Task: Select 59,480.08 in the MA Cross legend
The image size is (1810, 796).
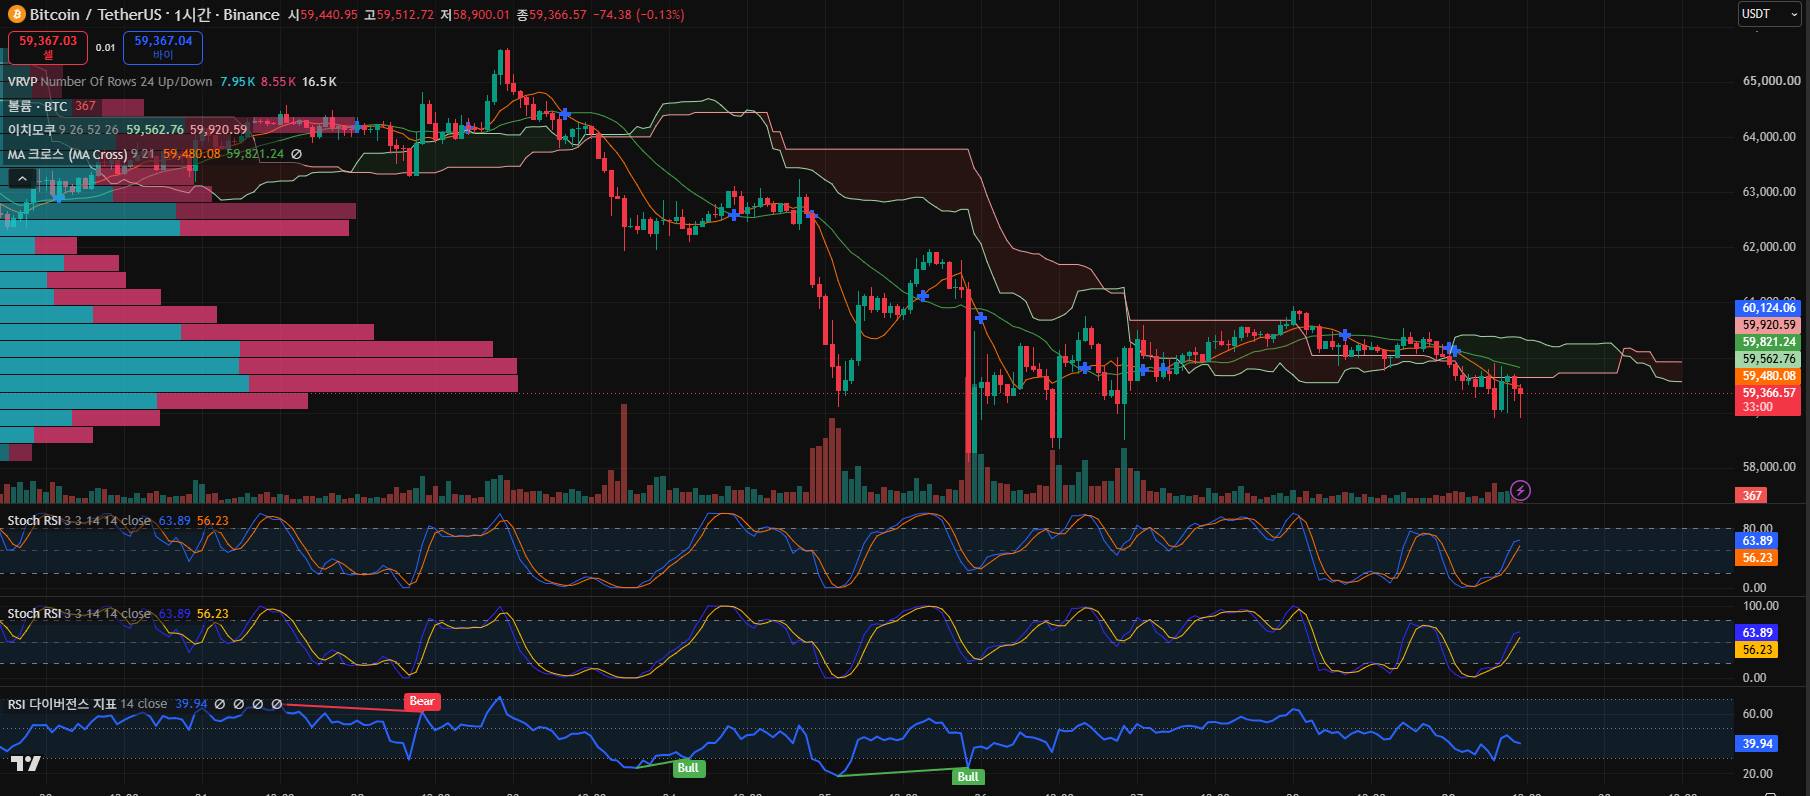Action: [192, 154]
